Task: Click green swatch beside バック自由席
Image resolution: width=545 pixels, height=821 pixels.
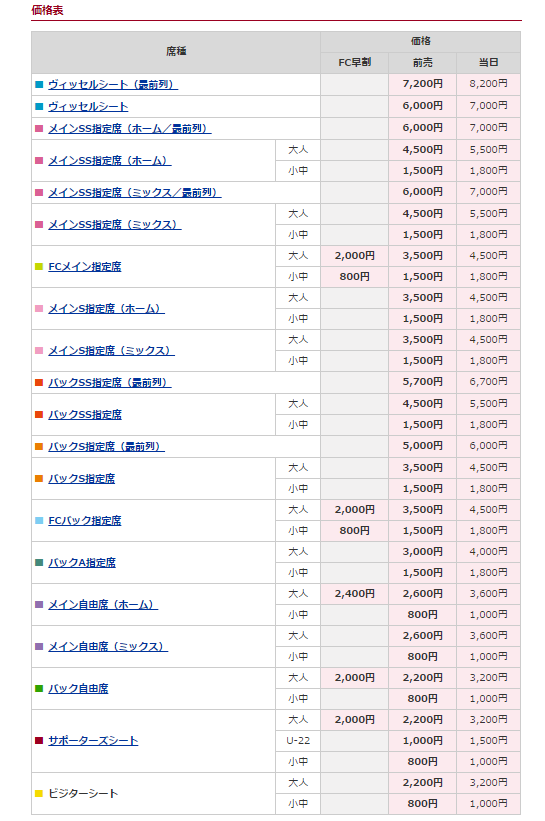Action: coord(39,688)
